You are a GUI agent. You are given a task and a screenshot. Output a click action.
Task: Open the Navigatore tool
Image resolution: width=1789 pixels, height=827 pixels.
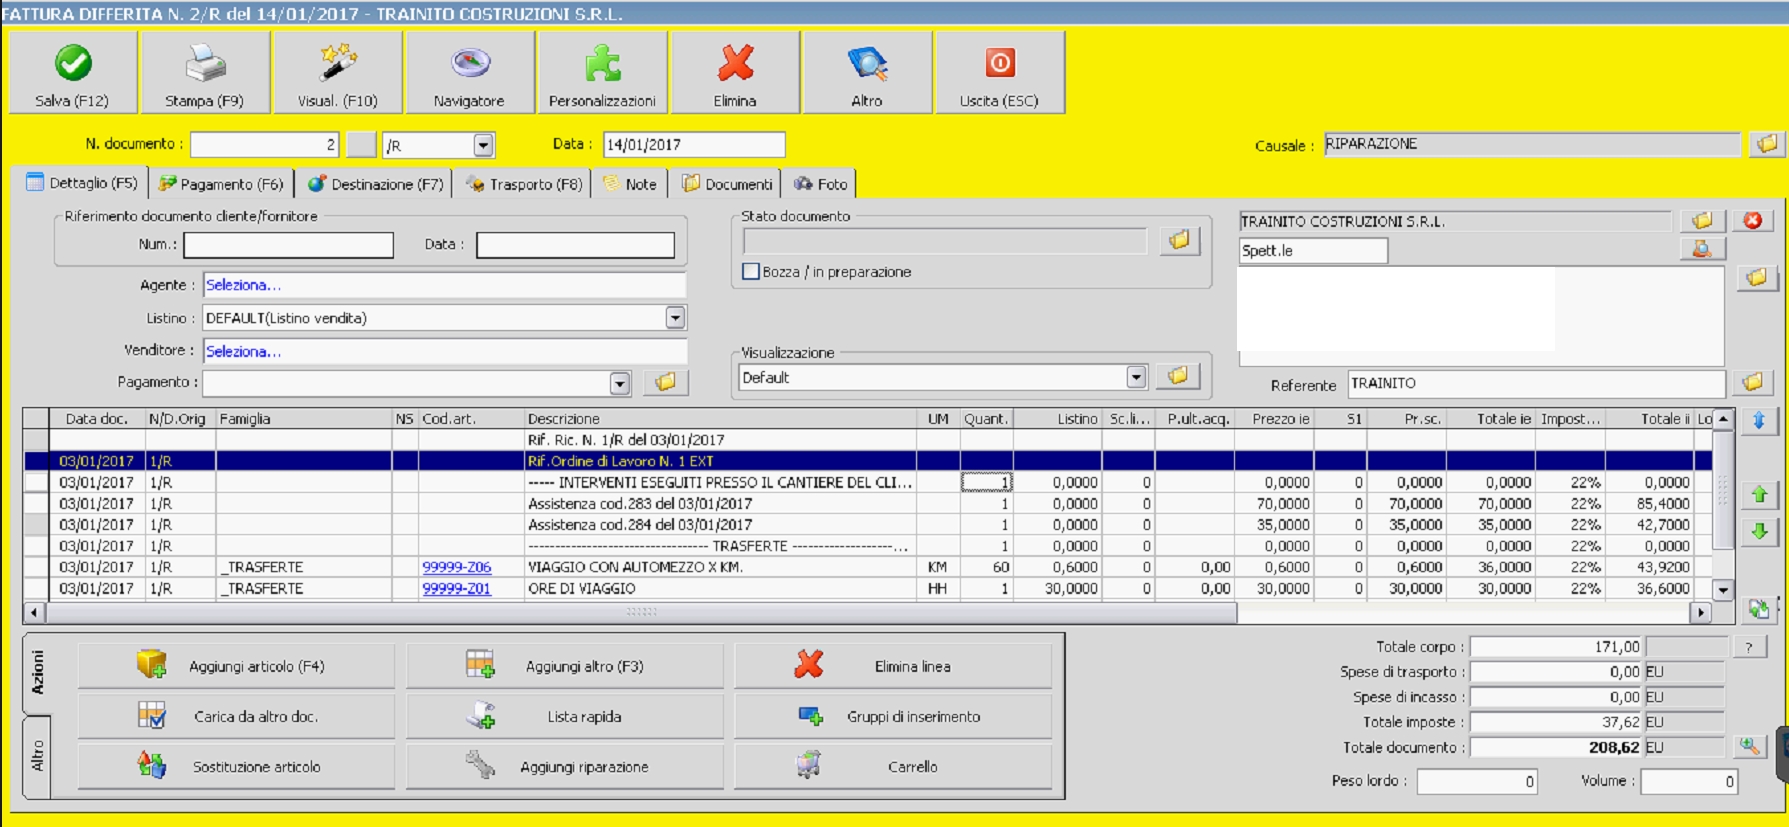click(x=469, y=72)
